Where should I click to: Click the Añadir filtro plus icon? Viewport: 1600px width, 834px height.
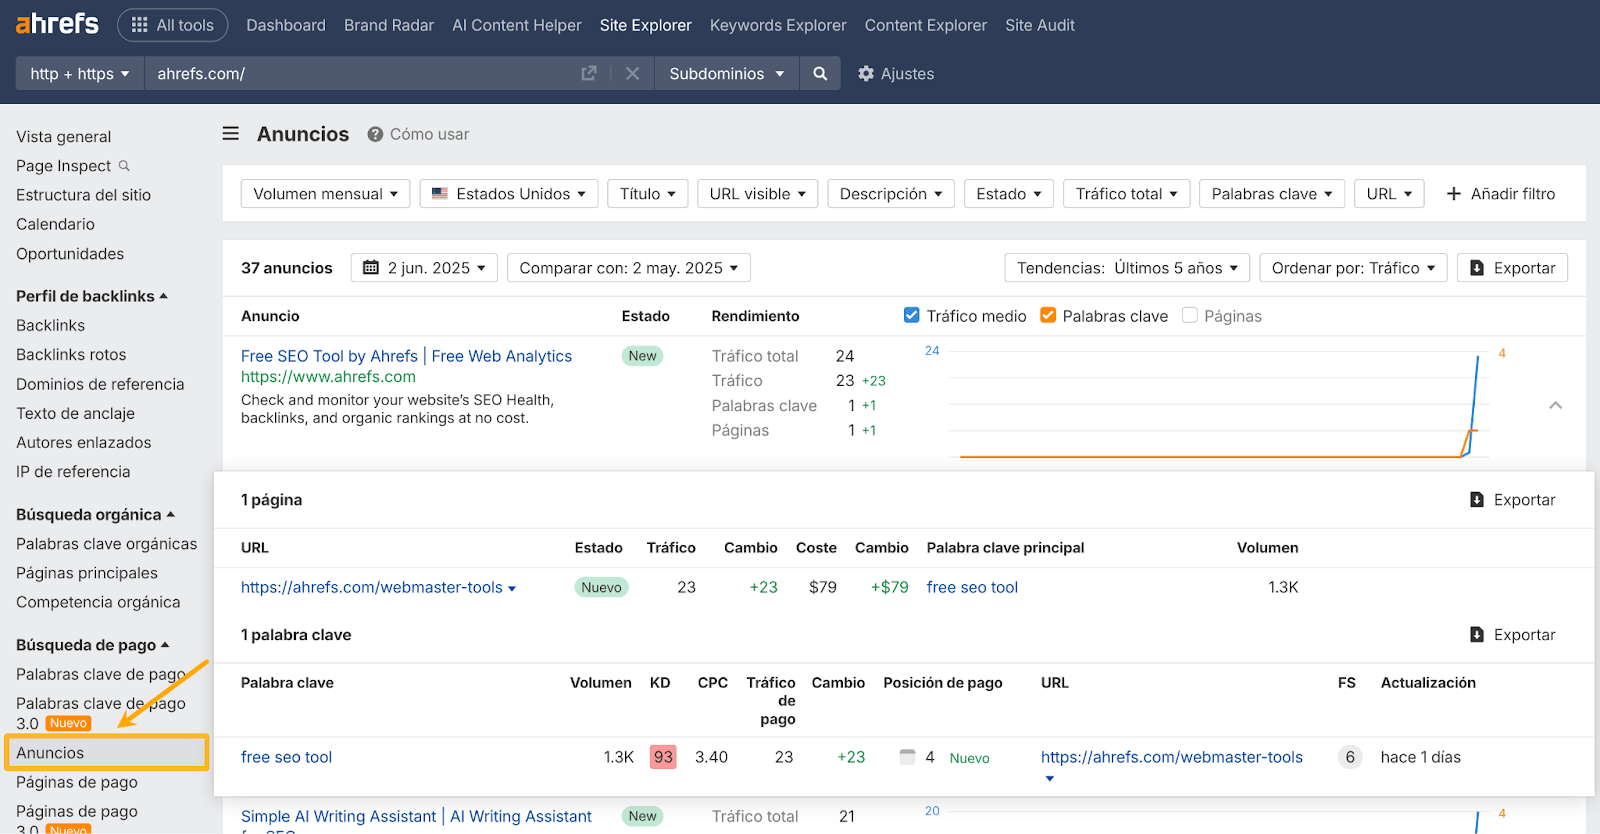click(x=1454, y=193)
